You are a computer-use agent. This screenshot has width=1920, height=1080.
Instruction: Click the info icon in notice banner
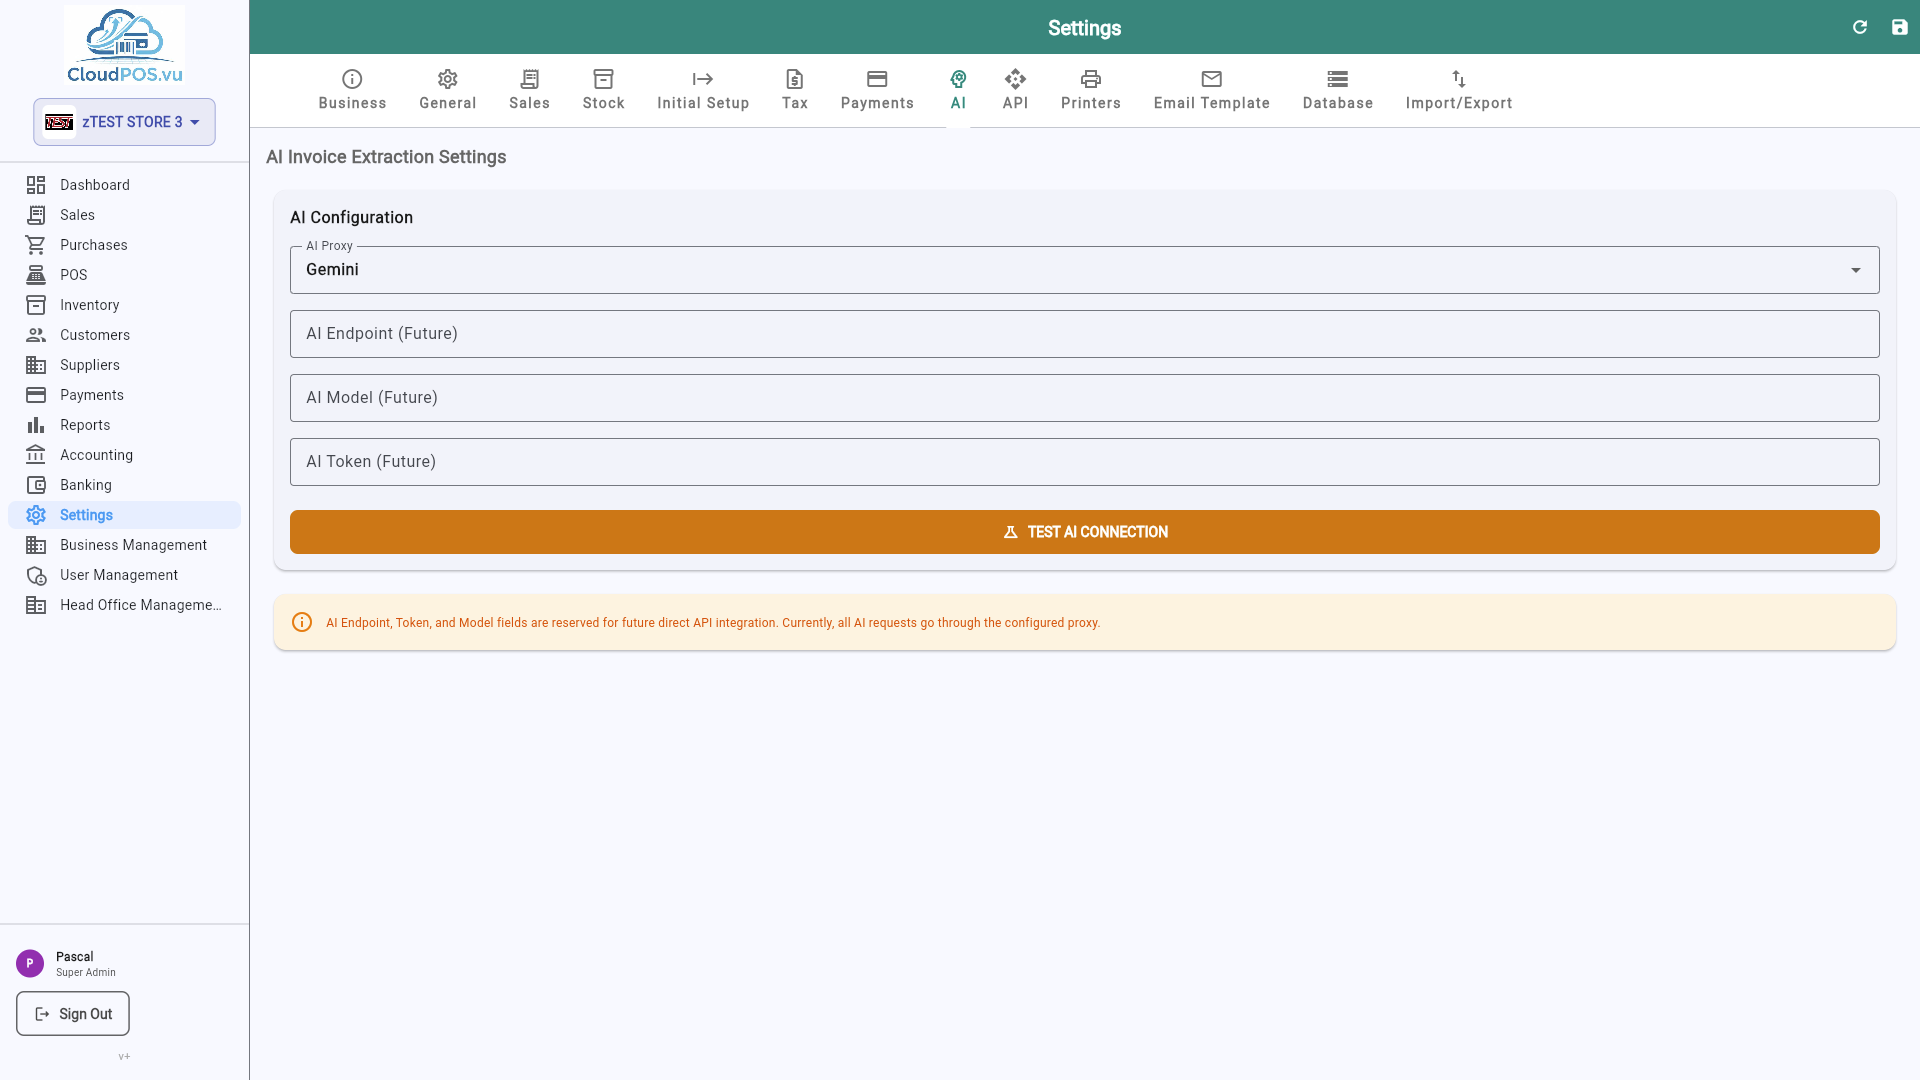[x=302, y=622]
